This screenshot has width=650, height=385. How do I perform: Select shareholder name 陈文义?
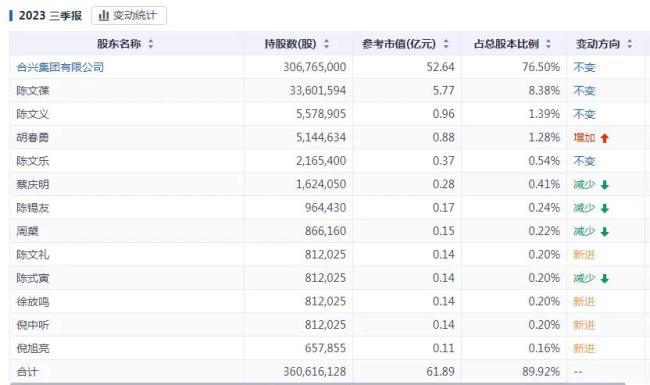tap(33, 114)
